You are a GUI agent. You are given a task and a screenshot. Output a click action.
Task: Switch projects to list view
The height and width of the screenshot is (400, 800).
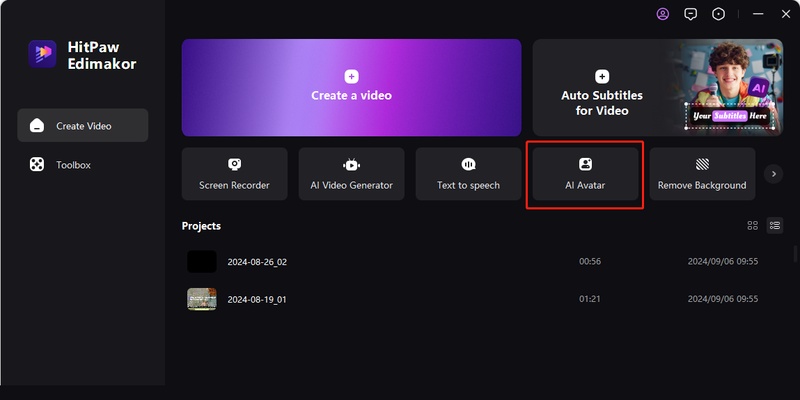[x=774, y=226]
